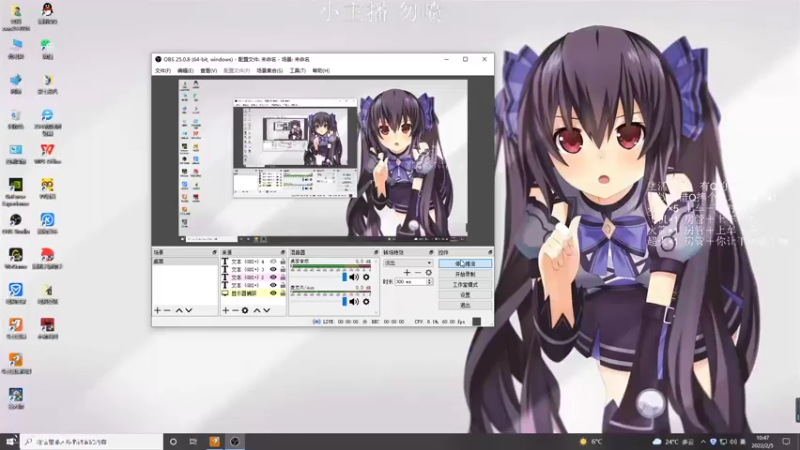
Task: Click the taskbar search box
Action: coord(92,441)
